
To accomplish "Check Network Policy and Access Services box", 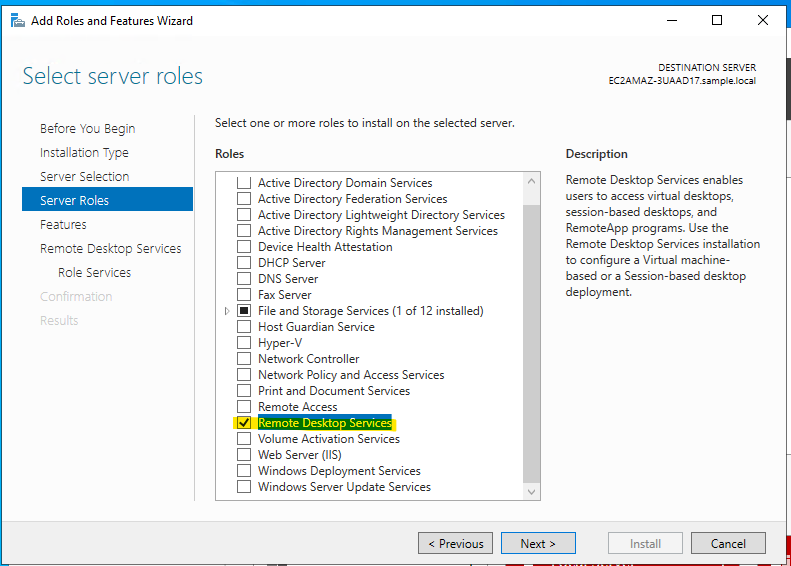I will (x=244, y=375).
